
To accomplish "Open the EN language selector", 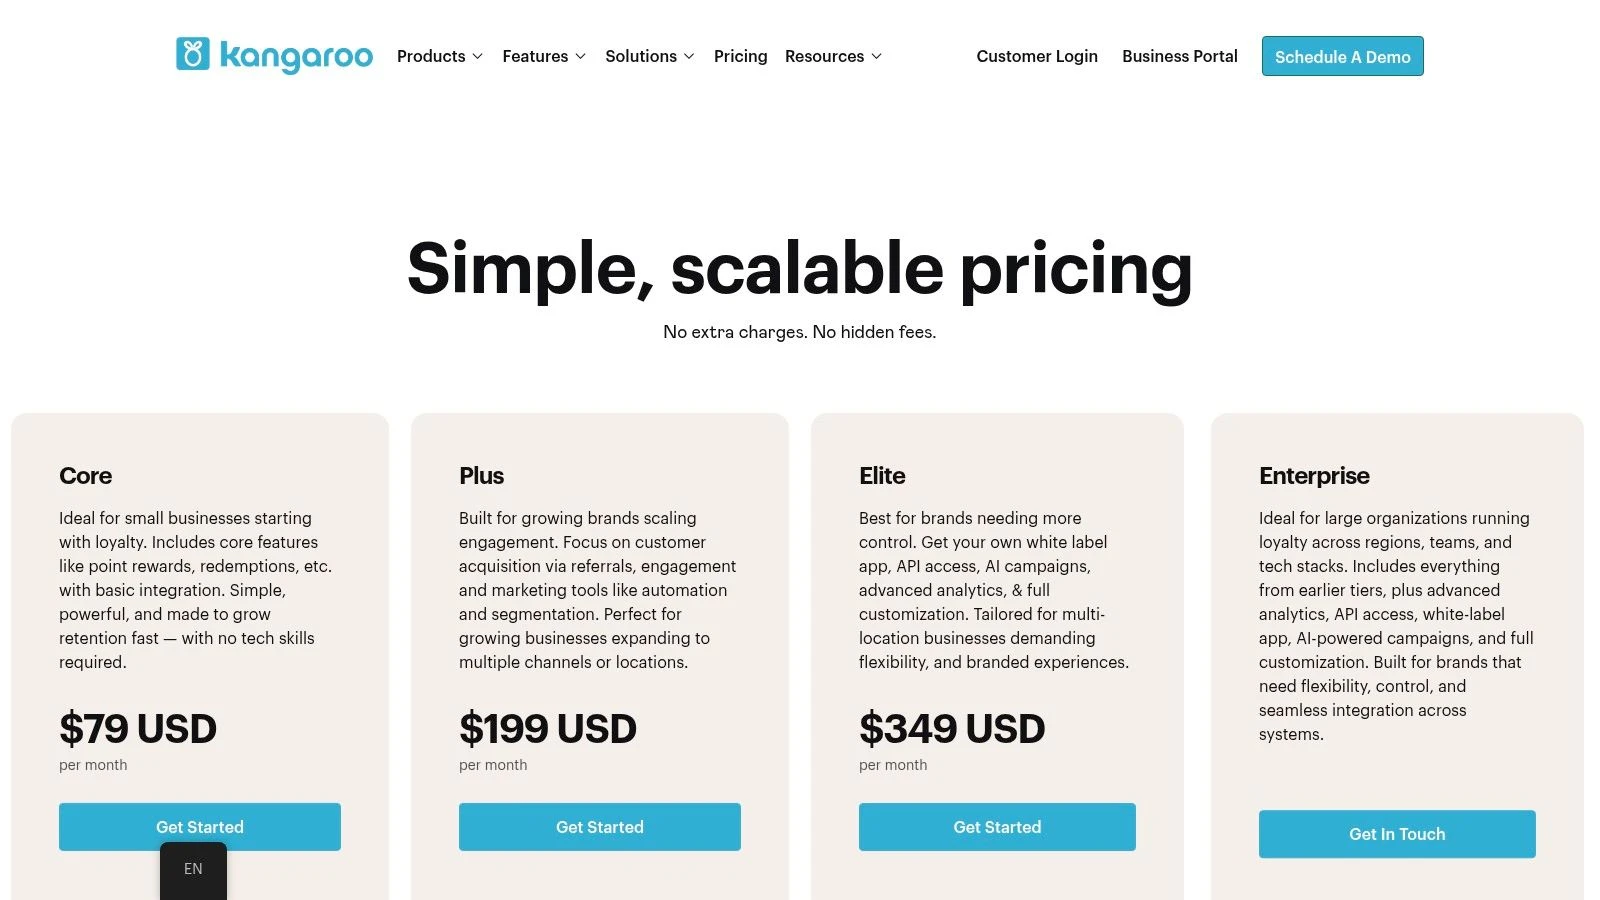I will tap(193, 869).
